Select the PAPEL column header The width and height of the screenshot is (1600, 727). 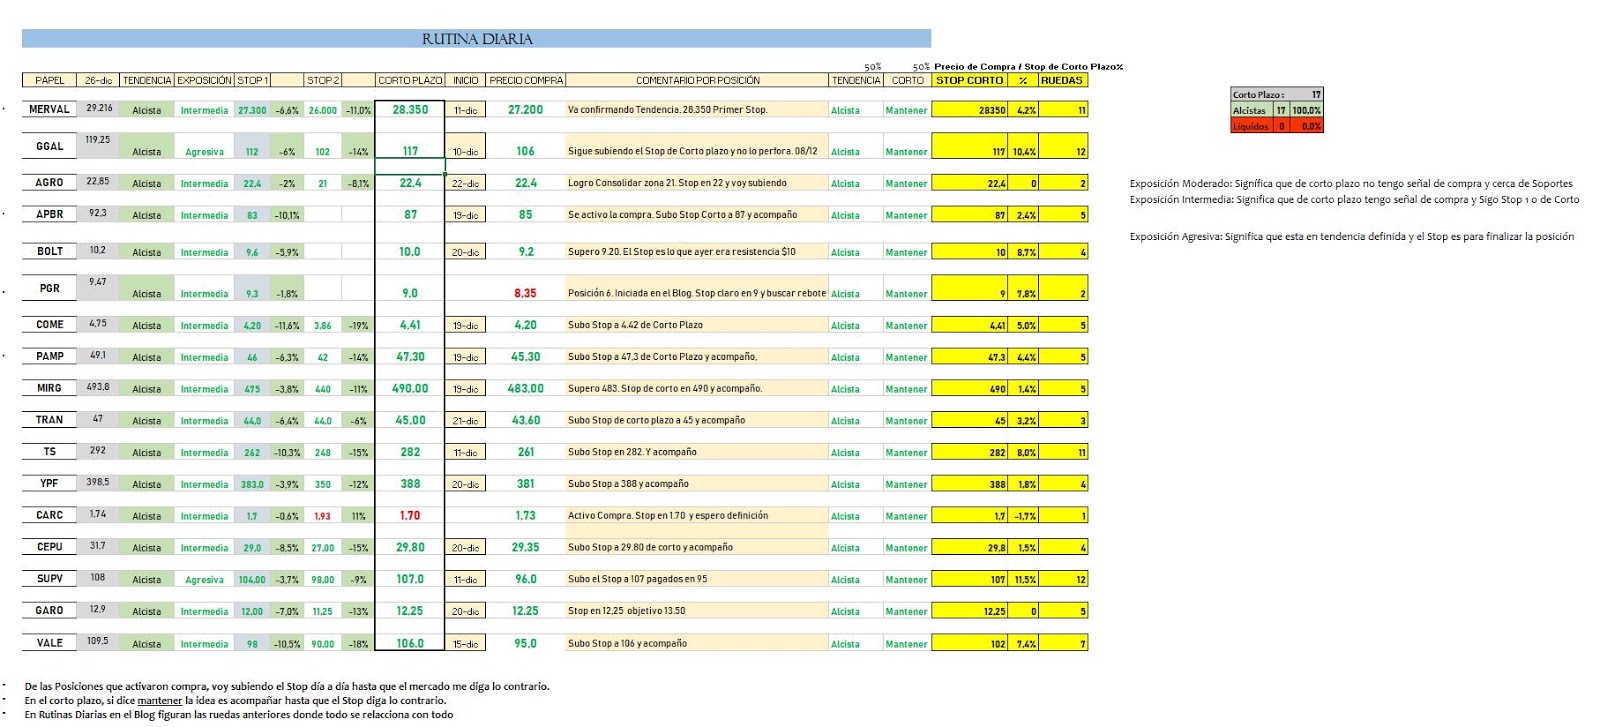coord(49,80)
